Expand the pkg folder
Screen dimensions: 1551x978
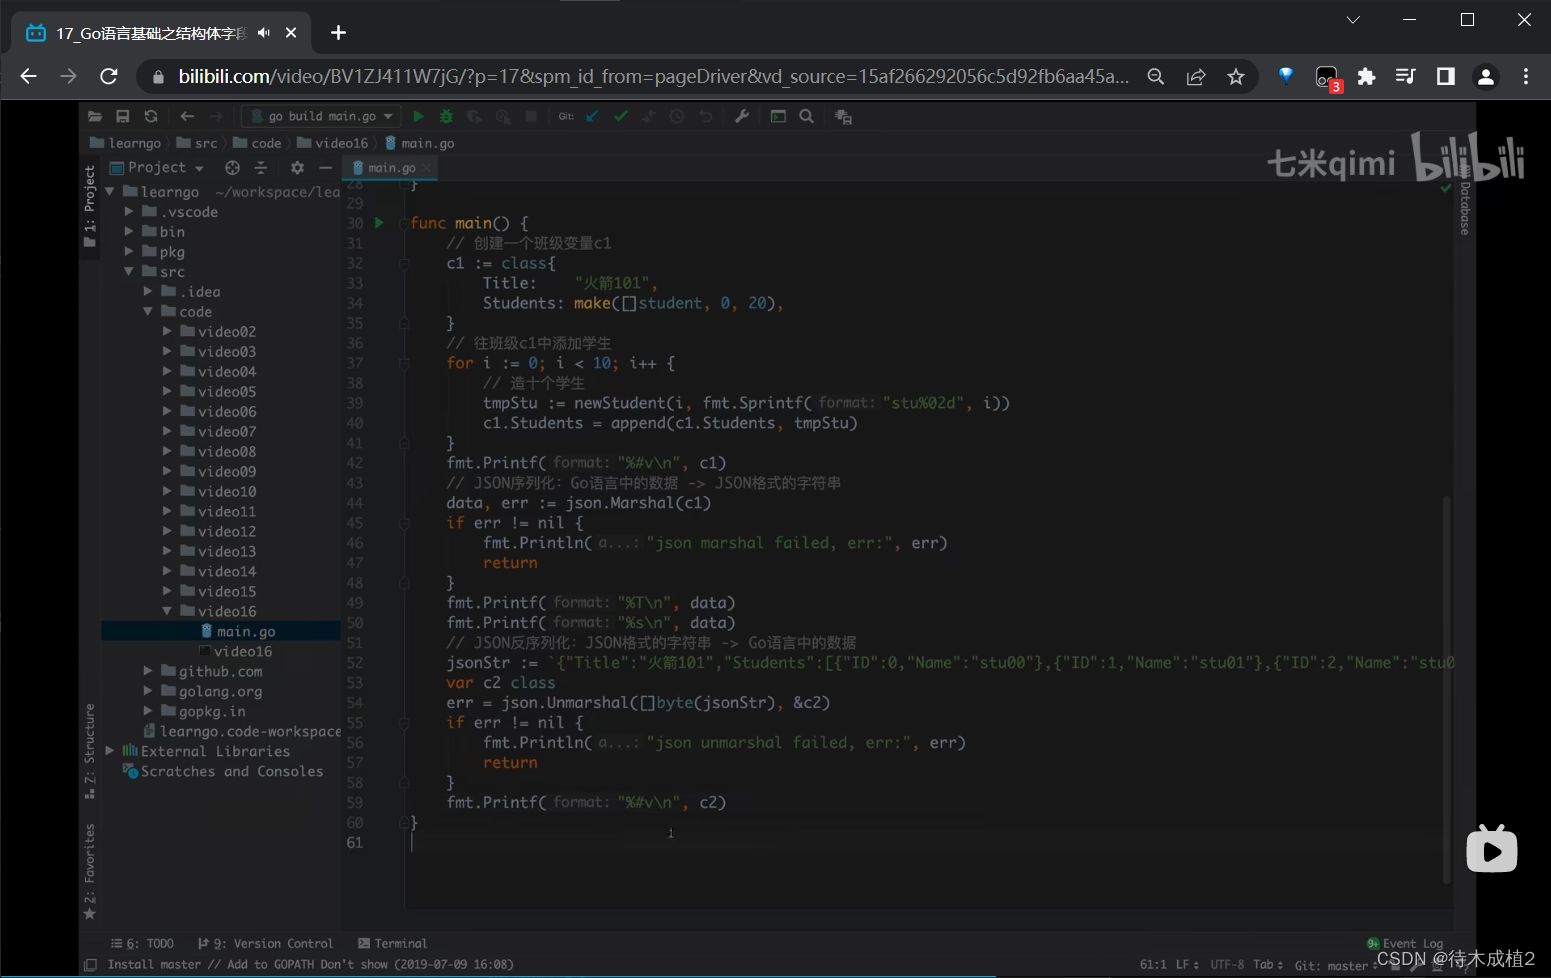click(129, 251)
